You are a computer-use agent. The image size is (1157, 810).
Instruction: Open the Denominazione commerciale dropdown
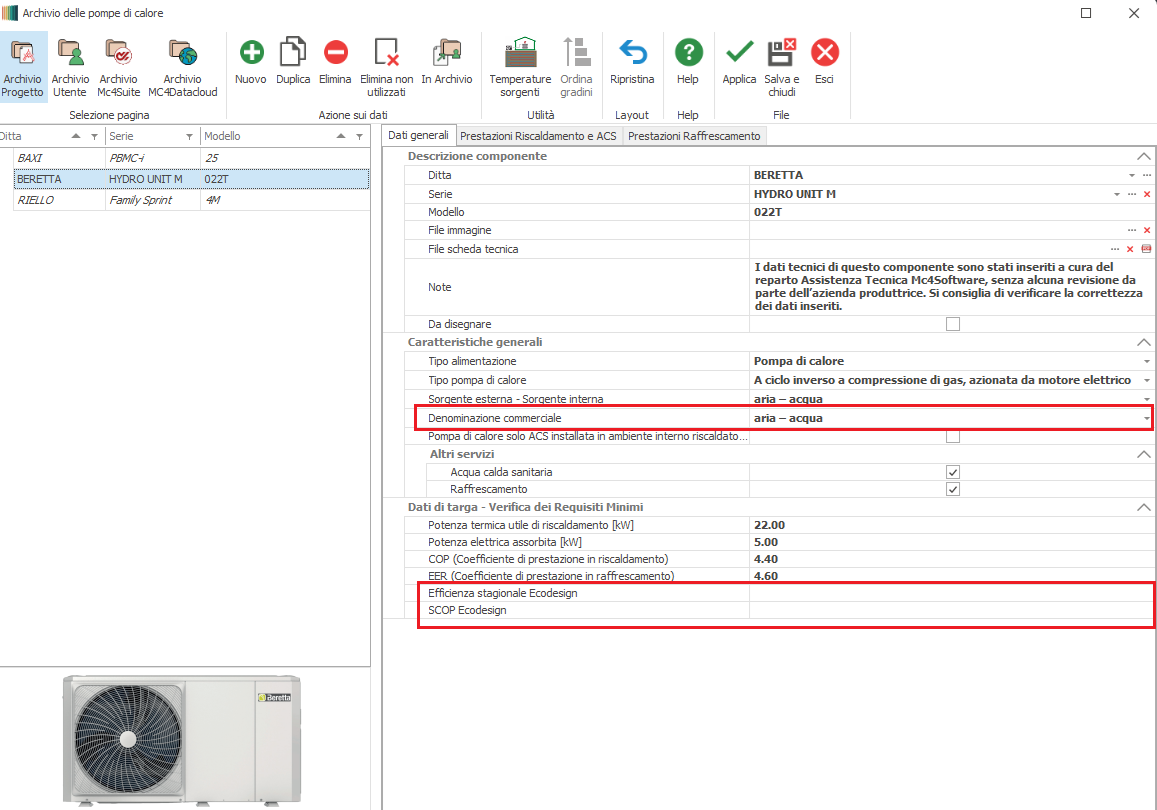pos(1146,418)
